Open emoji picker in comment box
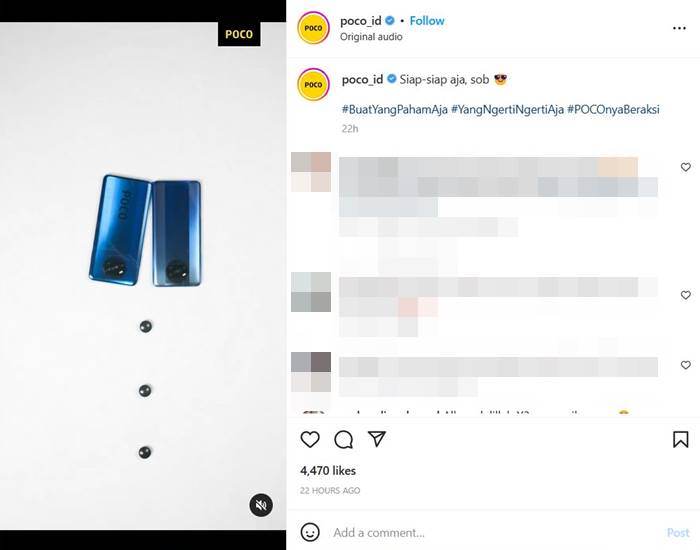Image resolution: width=700 pixels, height=550 pixels. (x=310, y=532)
